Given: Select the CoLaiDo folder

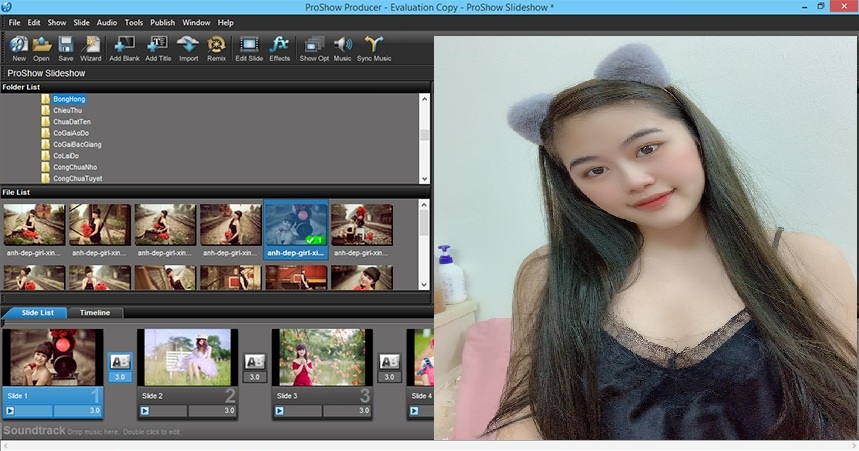Looking at the screenshot, I should pyautogui.click(x=66, y=156).
